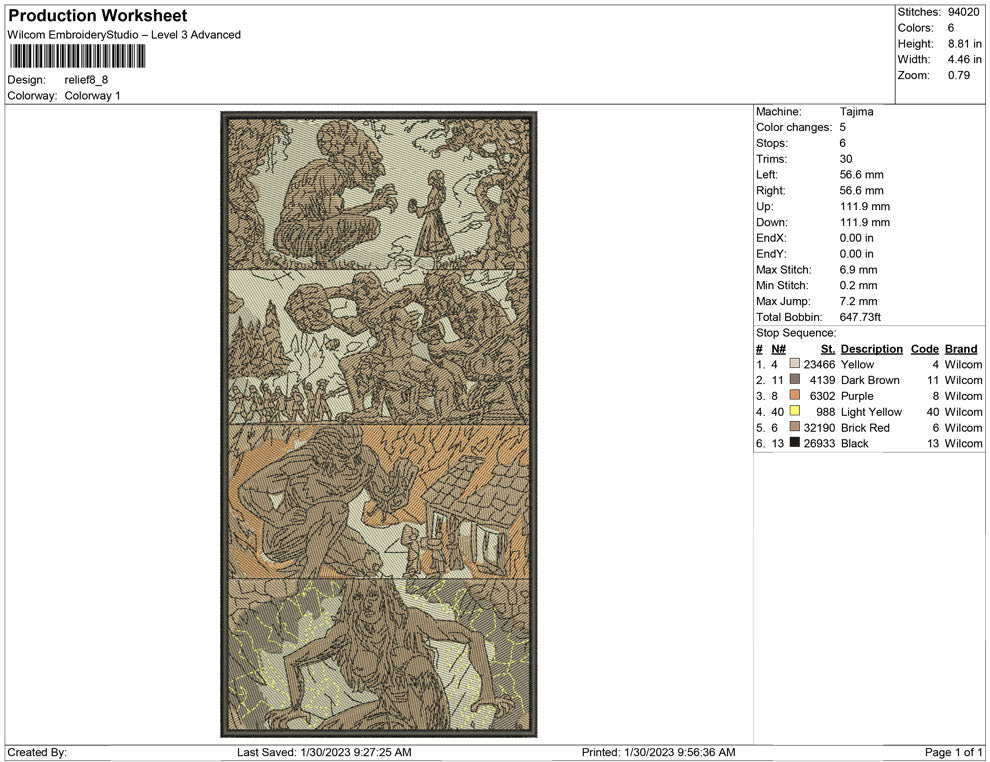The image size is (990, 762).
Task: Click the Black thread color swatch
Action: tap(795, 443)
